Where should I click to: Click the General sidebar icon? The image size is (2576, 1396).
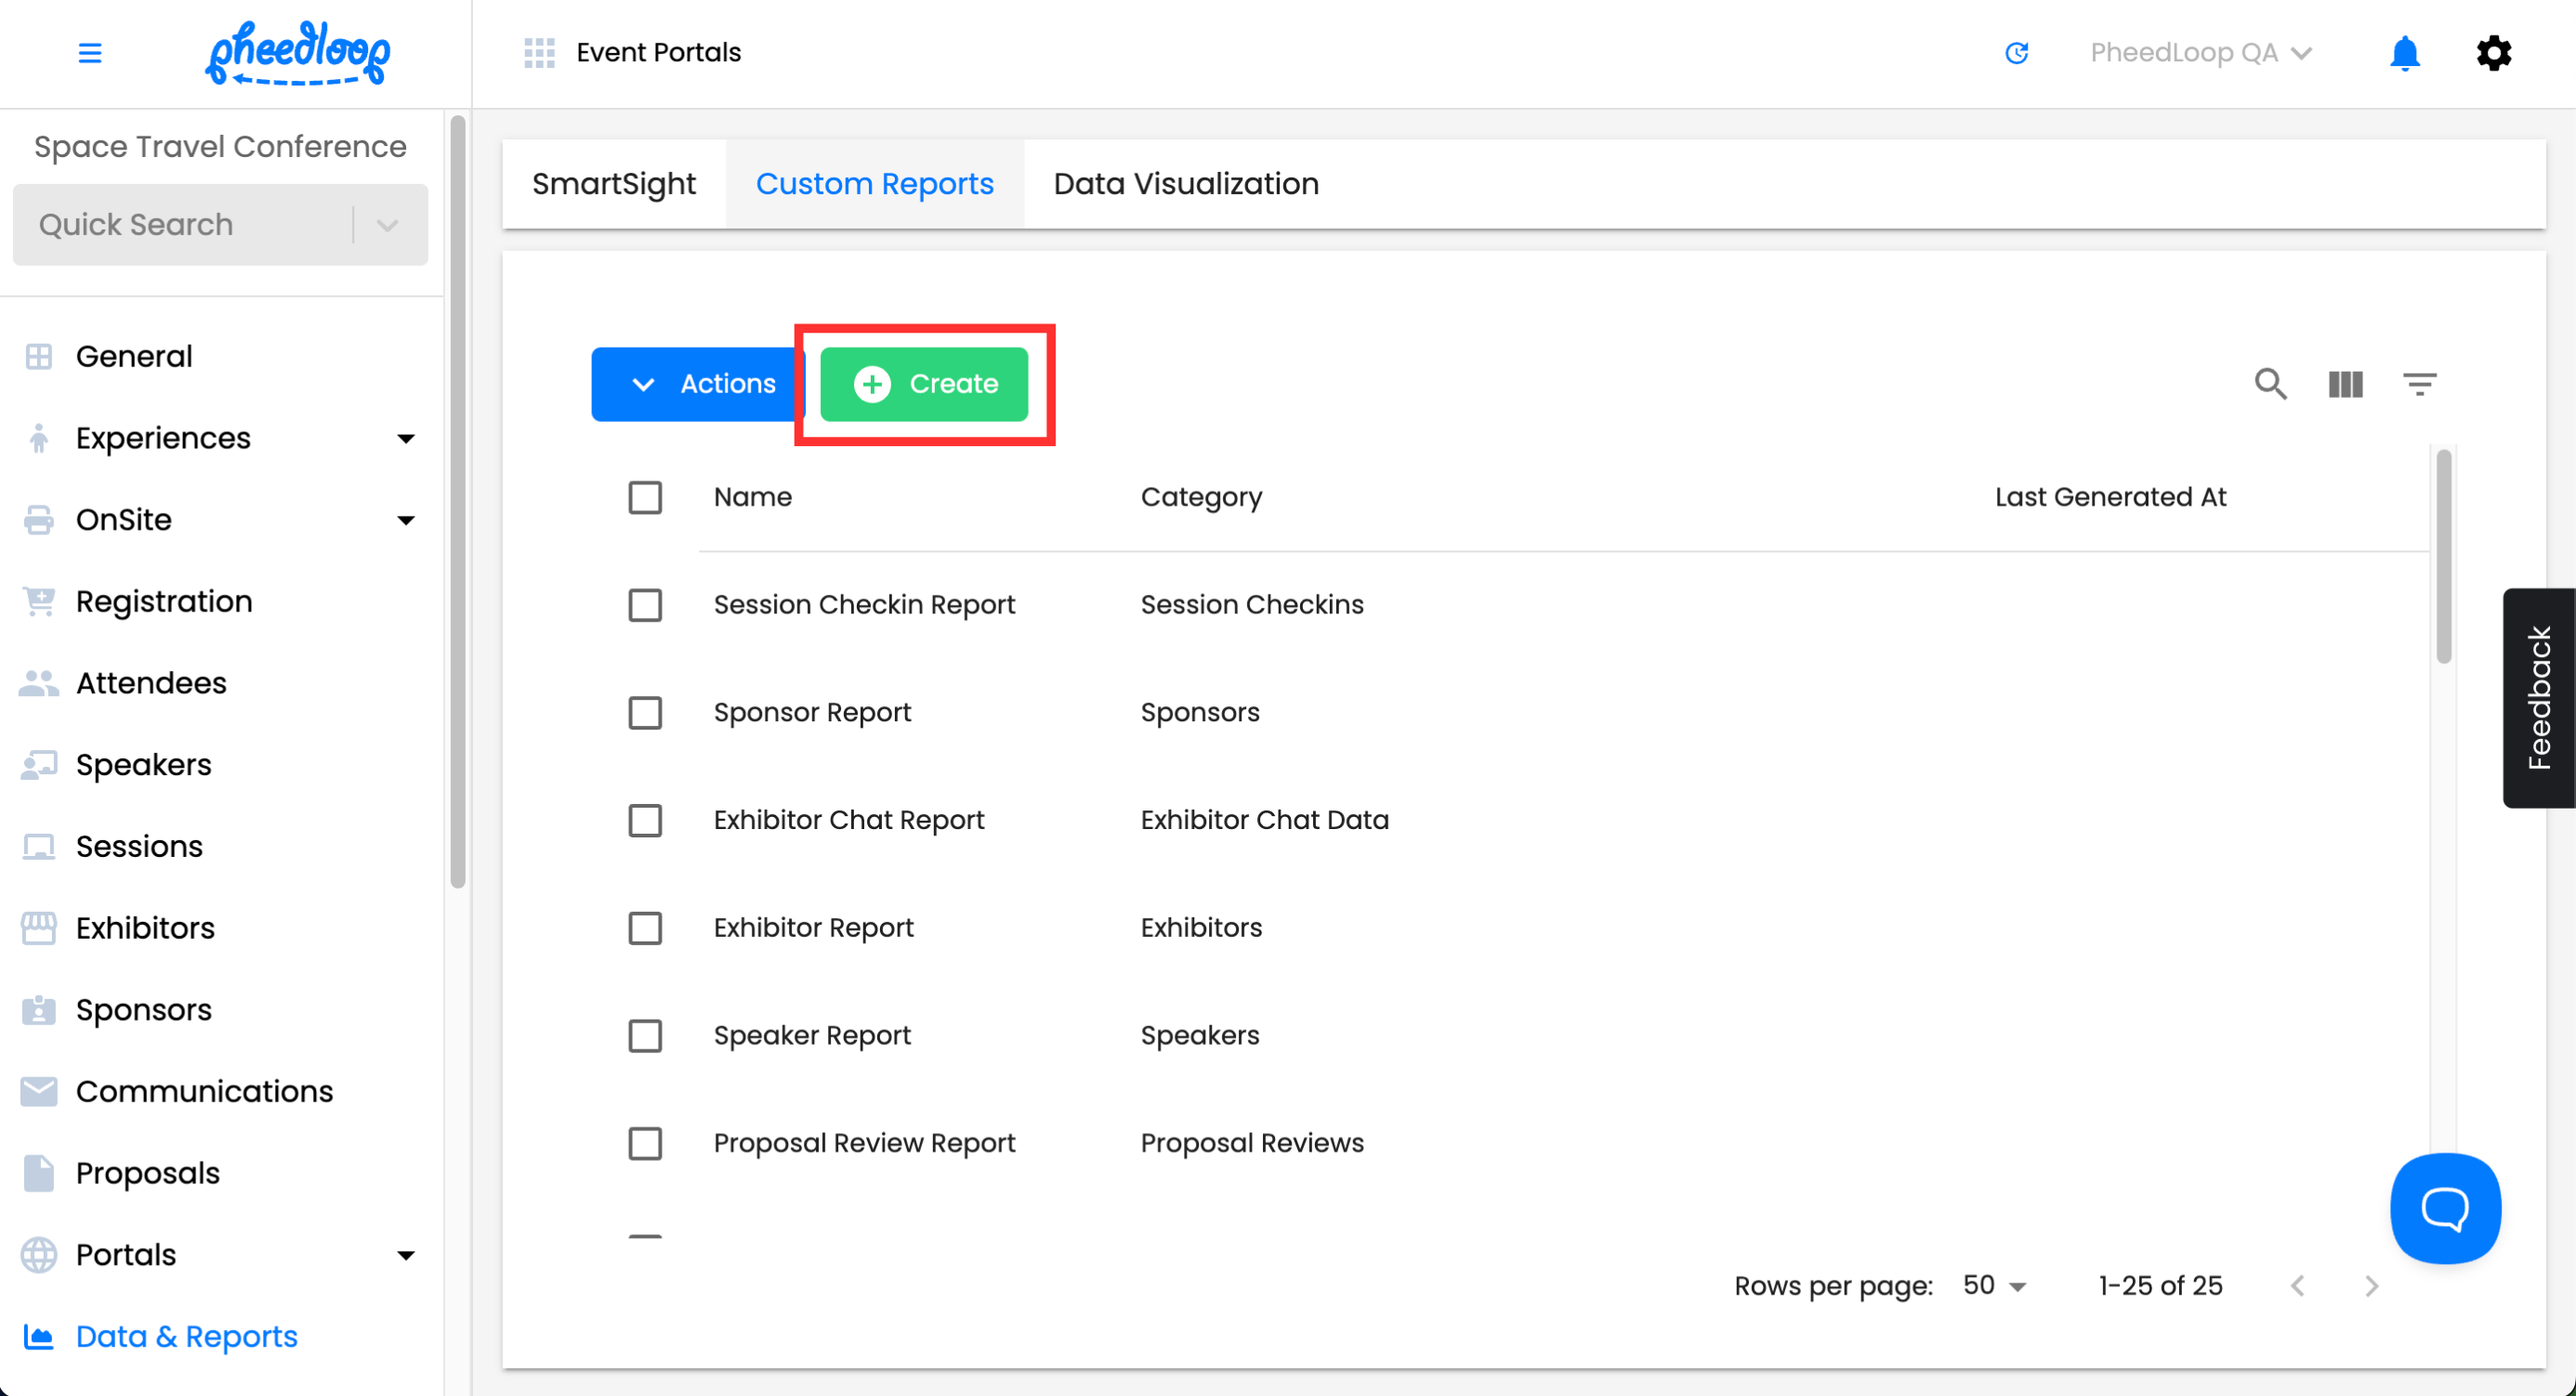pyautogui.click(x=38, y=357)
